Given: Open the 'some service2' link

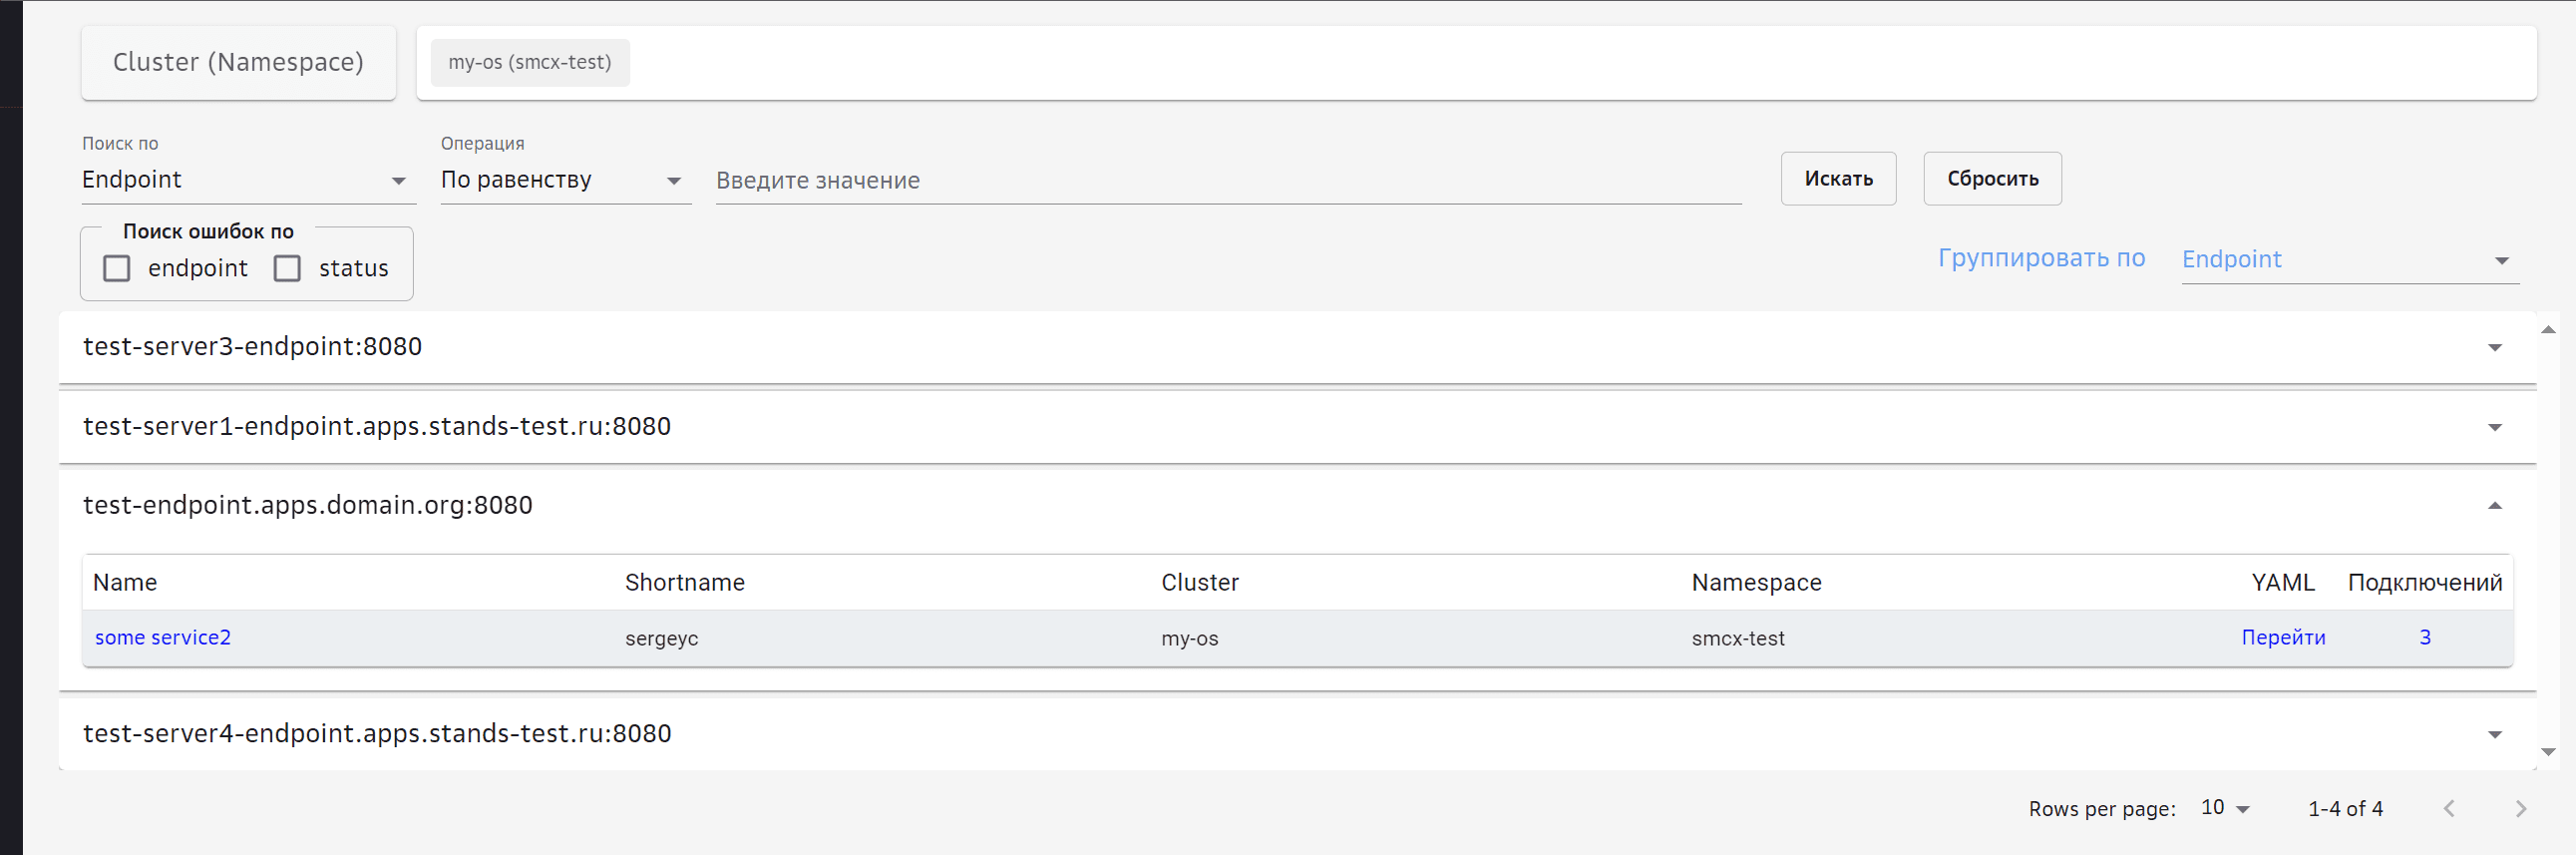Looking at the screenshot, I should tap(163, 637).
